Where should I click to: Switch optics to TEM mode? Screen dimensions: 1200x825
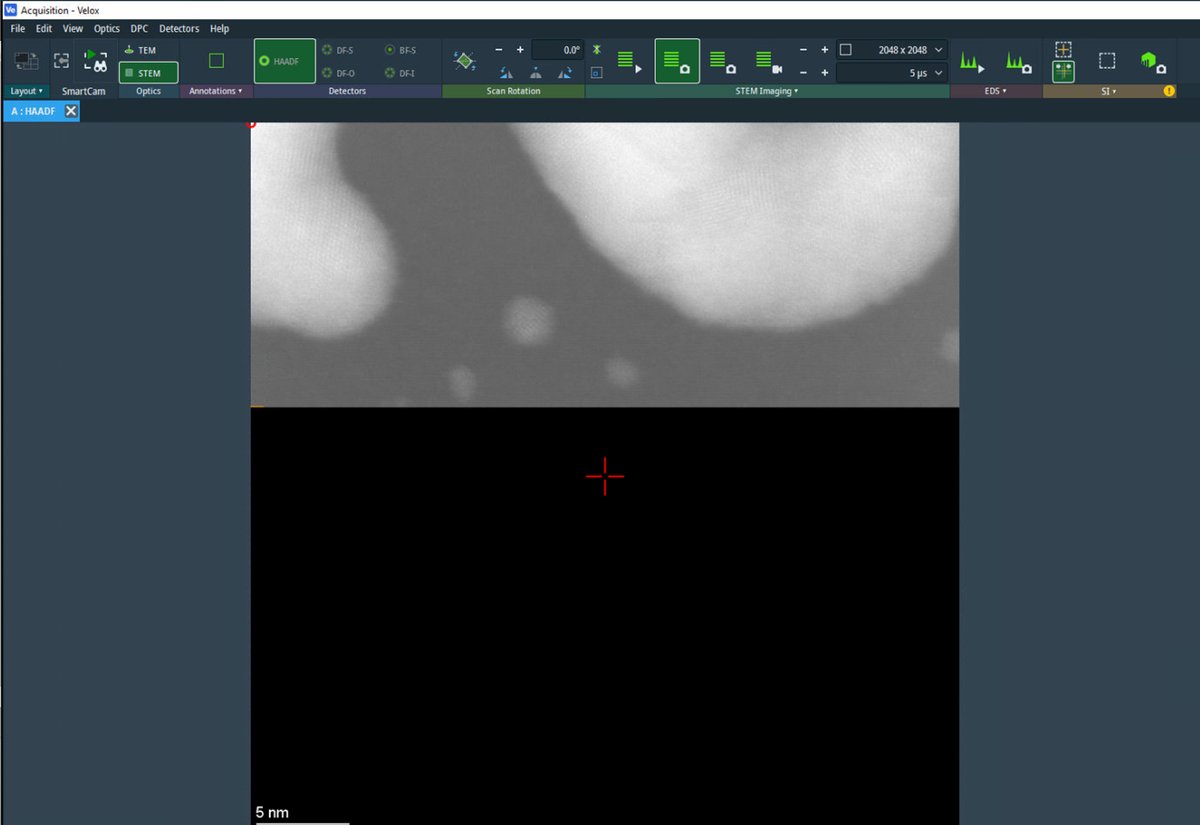point(140,50)
